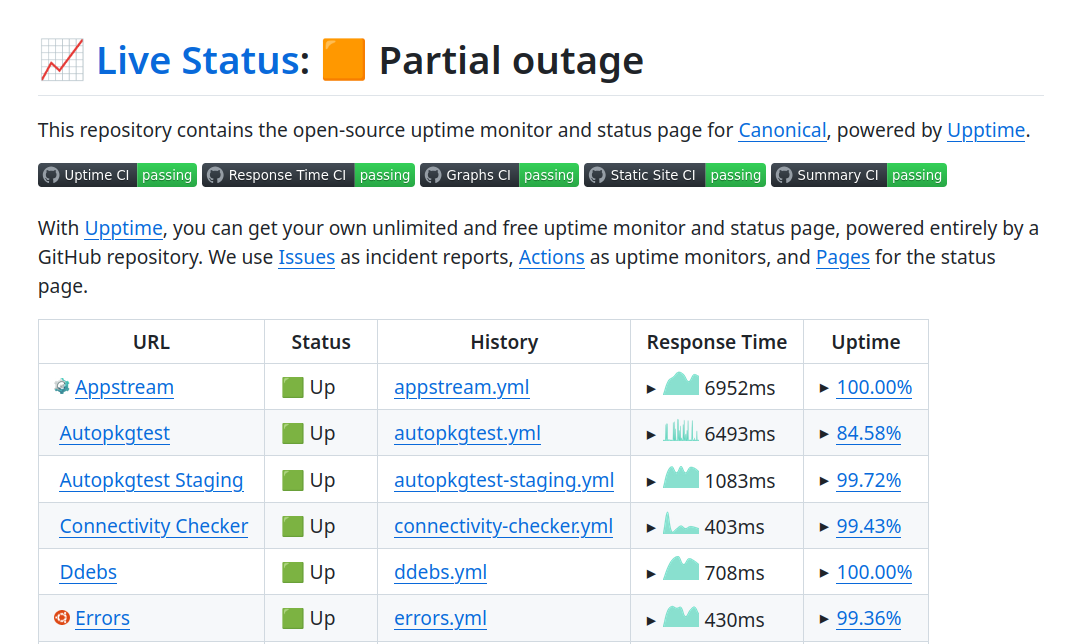Click the Errors response time graph

tap(681, 616)
